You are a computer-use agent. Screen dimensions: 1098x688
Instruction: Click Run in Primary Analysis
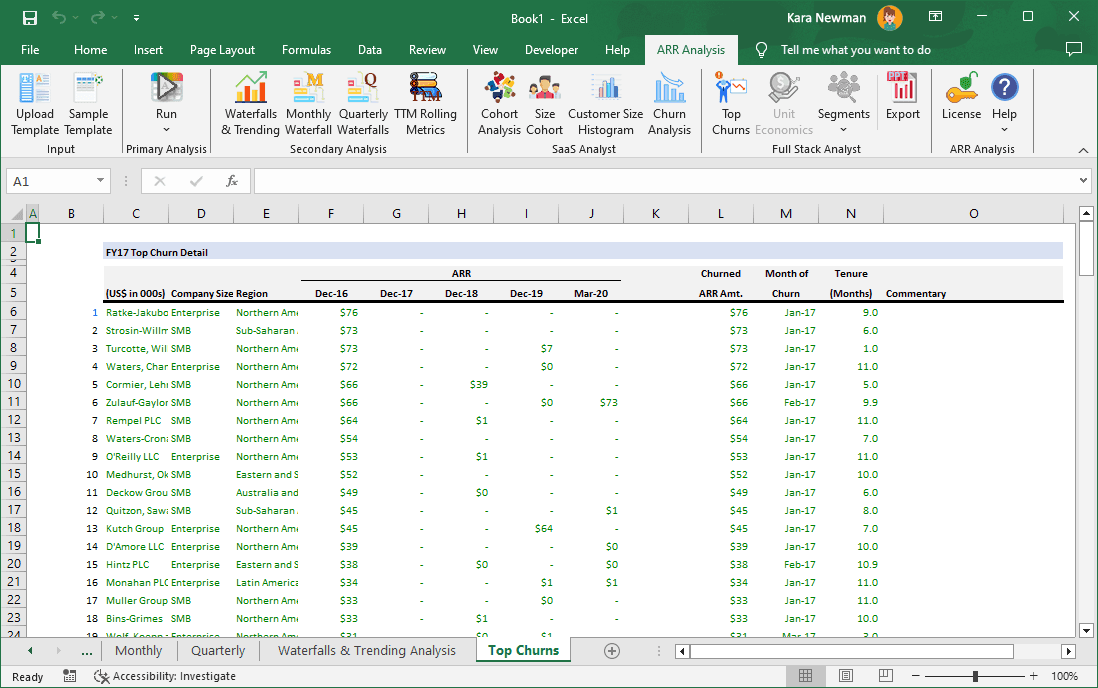[x=166, y=90]
